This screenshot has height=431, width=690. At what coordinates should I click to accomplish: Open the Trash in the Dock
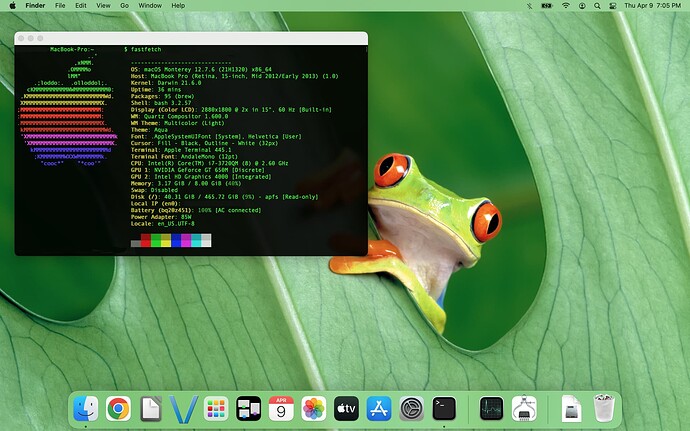tap(604, 408)
